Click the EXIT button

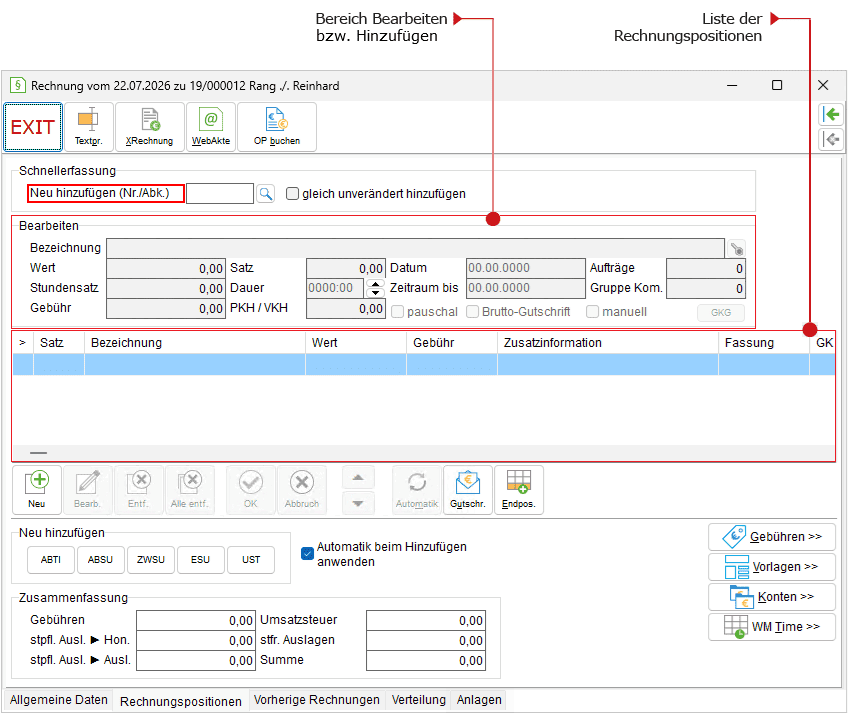[x=33, y=127]
